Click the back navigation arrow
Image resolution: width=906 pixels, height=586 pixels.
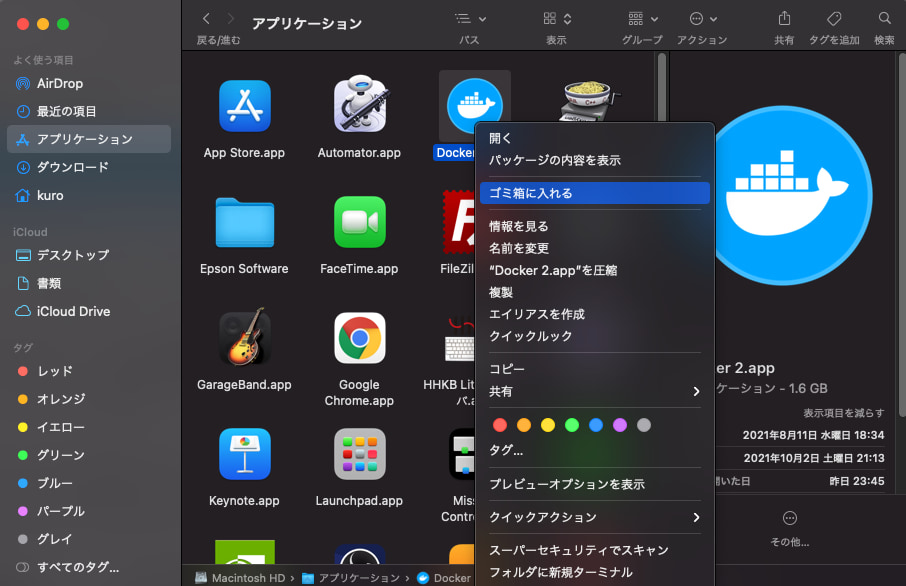click(x=206, y=18)
